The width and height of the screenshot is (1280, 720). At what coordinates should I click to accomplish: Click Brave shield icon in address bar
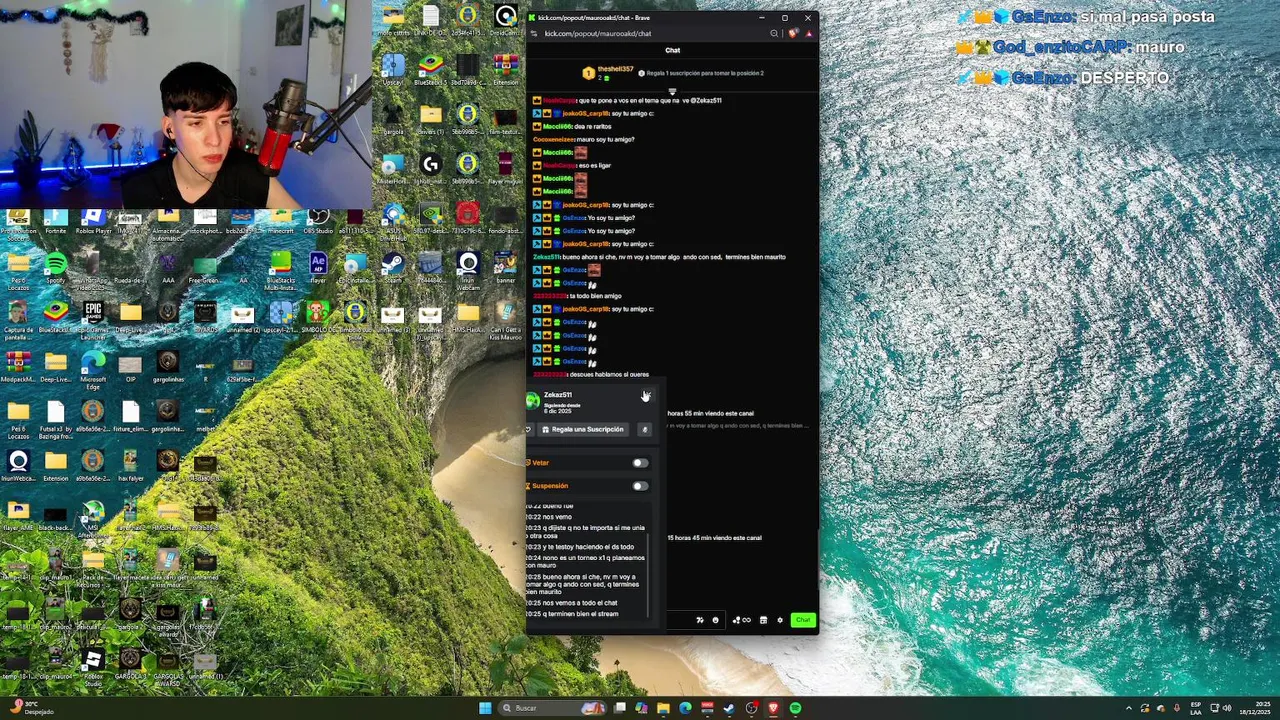[793, 33]
